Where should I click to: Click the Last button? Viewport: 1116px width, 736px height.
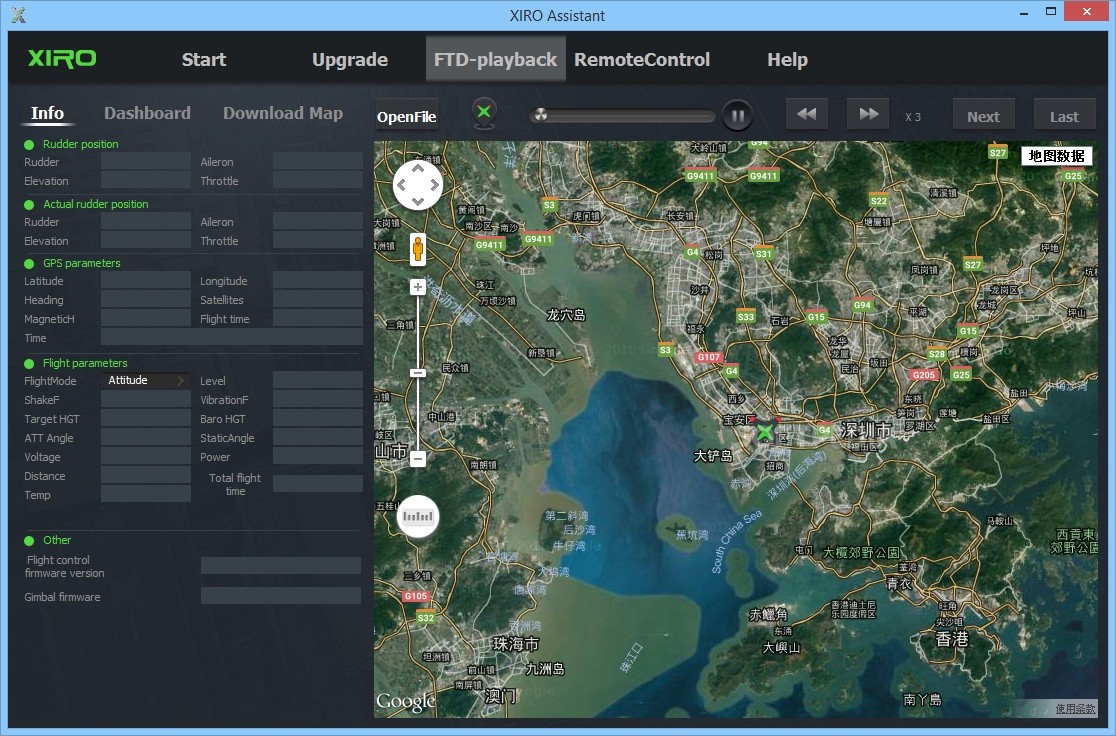1064,116
